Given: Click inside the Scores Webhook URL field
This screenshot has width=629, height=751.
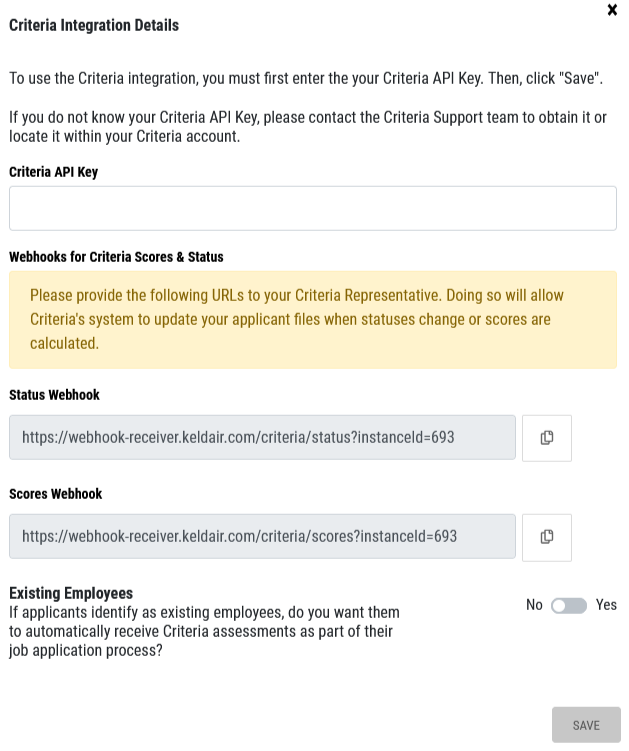Looking at the screenshot, I should (262, 536).
